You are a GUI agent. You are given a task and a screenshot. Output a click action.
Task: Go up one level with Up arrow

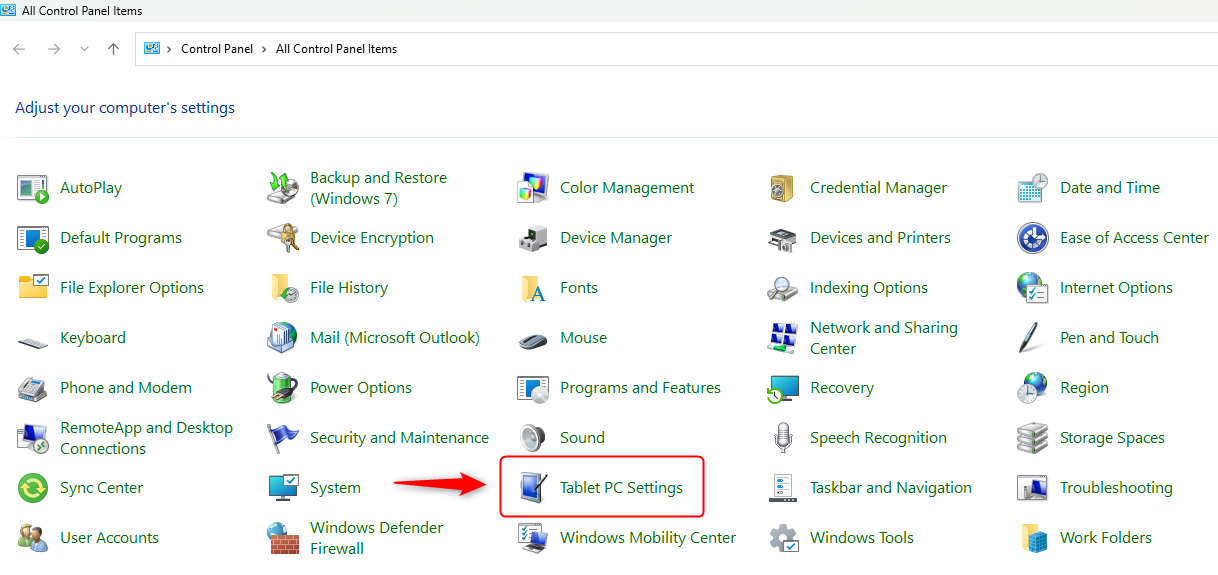pos(113,49)
